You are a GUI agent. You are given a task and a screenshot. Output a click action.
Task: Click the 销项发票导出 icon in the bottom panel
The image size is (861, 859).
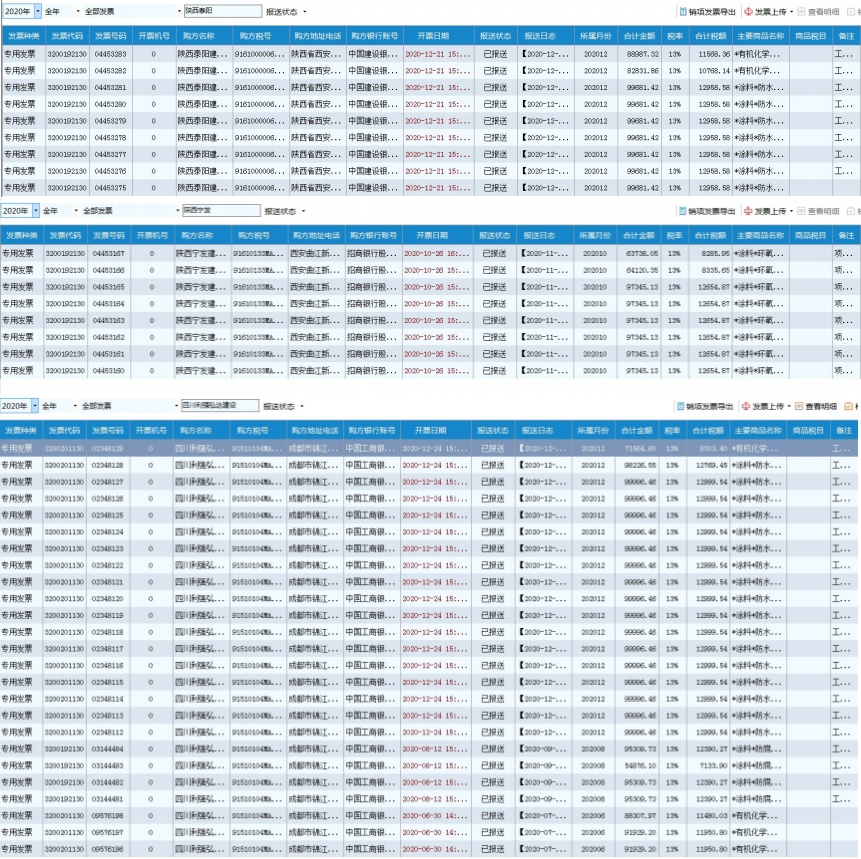point(680,407)
